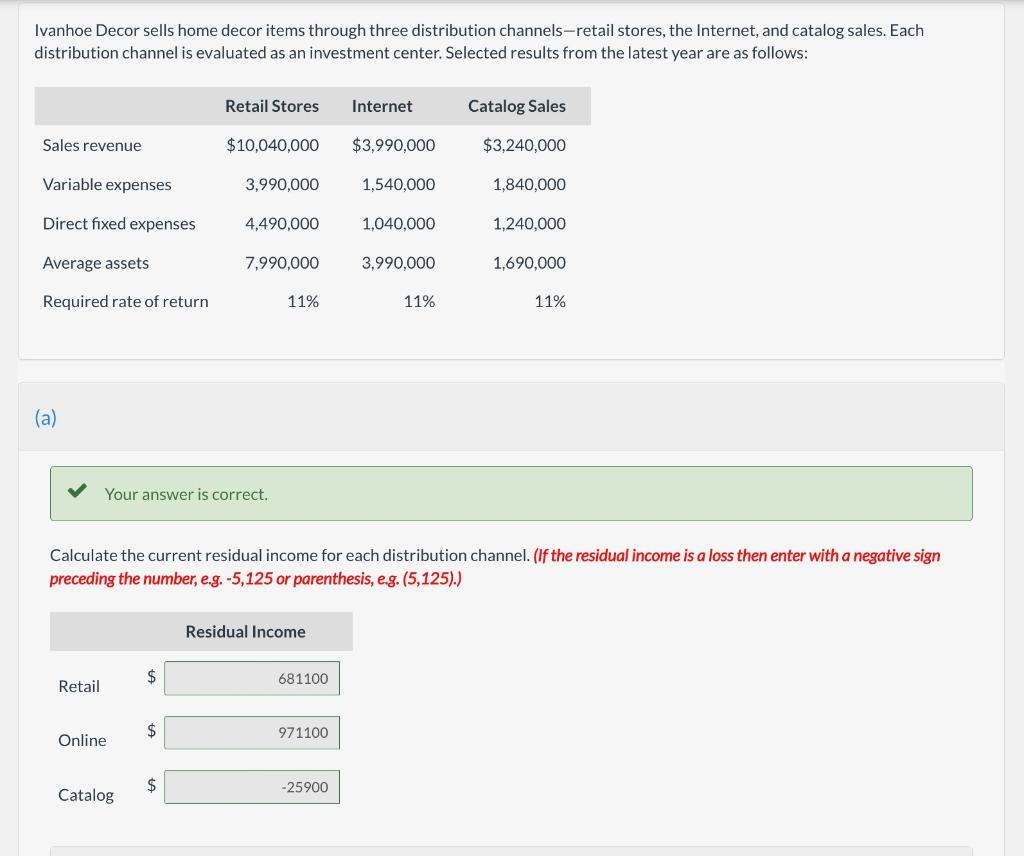Click the Residual Income table header
The height and width of the screenshot is (856, 1024).
pos(246,631)
